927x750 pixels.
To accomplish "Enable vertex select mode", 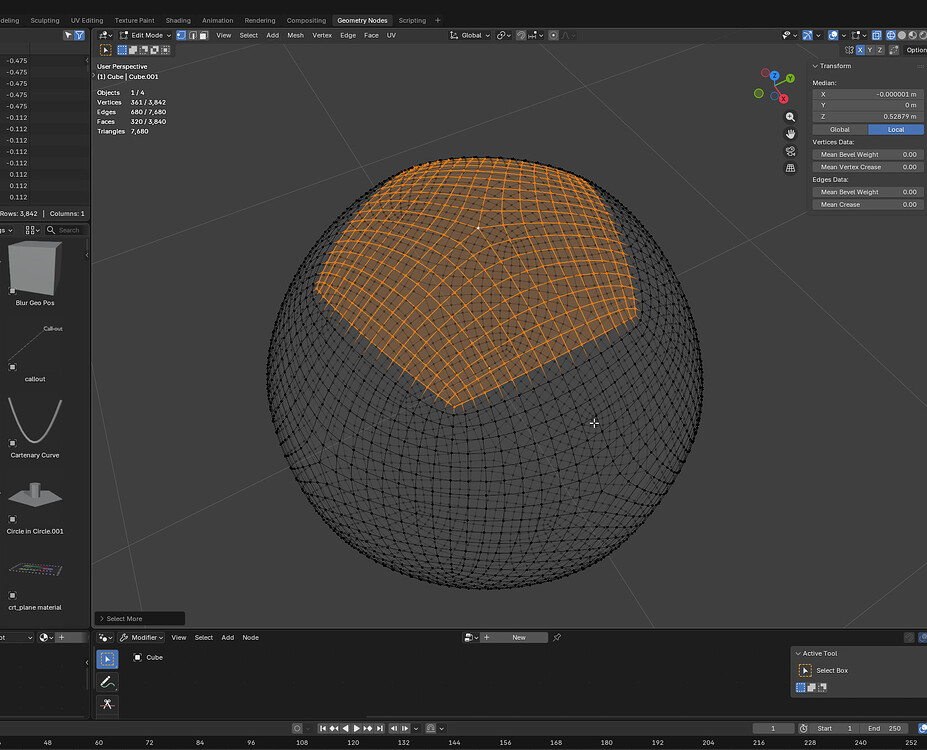I will coord(181,35).
